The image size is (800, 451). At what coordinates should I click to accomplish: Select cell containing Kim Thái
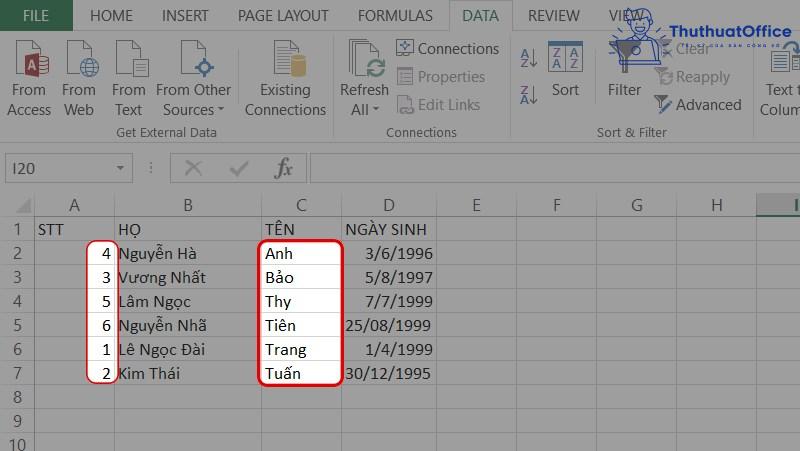click(x=188, y=373)
